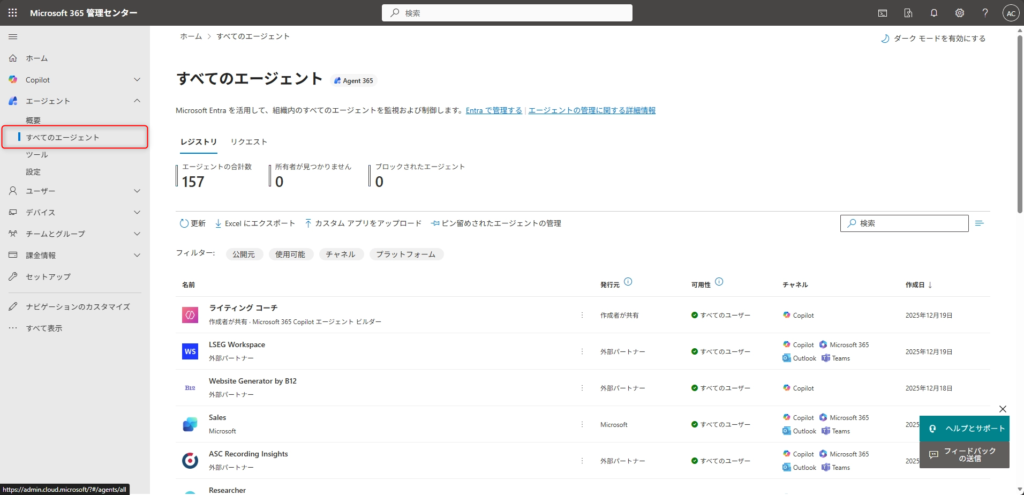Click Excel にエクスポート button
Image resolution: width=1024 pixels, height=495 pixels.
255,223
